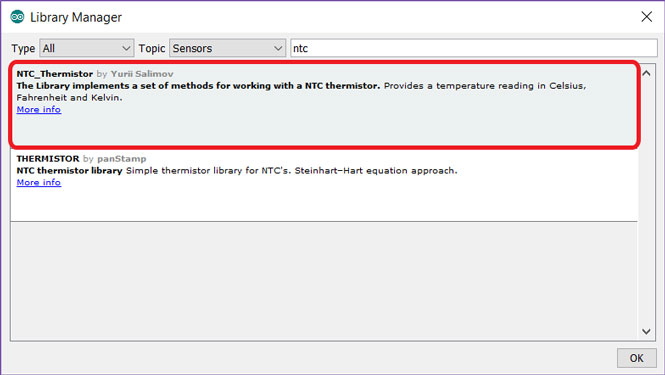Click the chevron arrow of the Type combo box
Screen dimensions: 665x375
126,48
